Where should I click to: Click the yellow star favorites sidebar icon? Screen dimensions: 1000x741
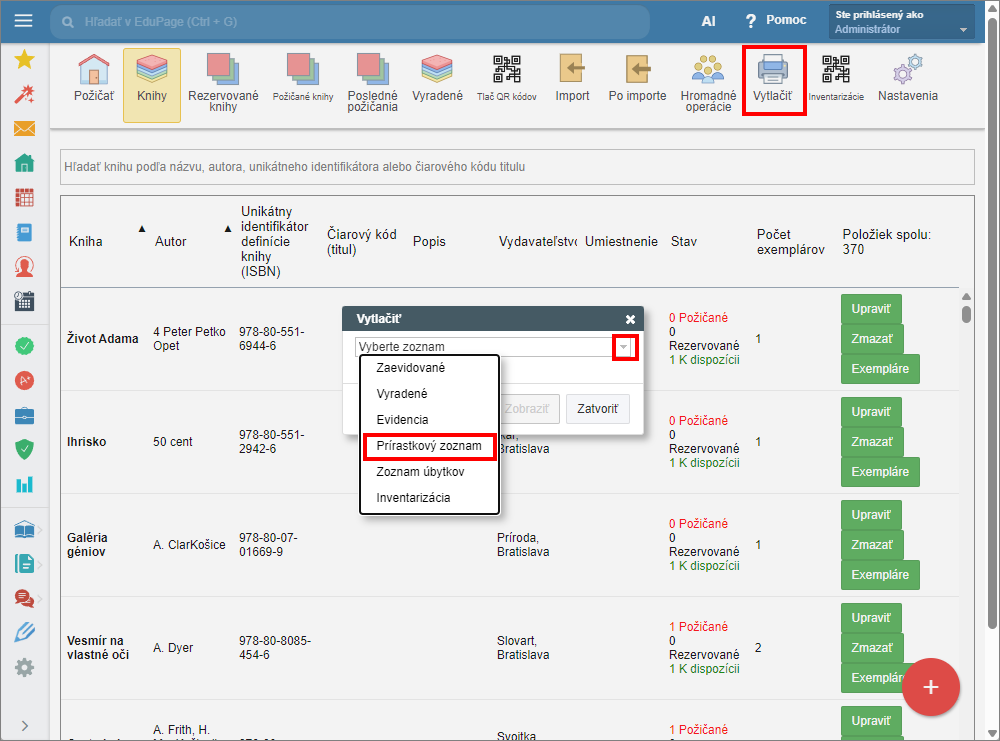[24, 60]
